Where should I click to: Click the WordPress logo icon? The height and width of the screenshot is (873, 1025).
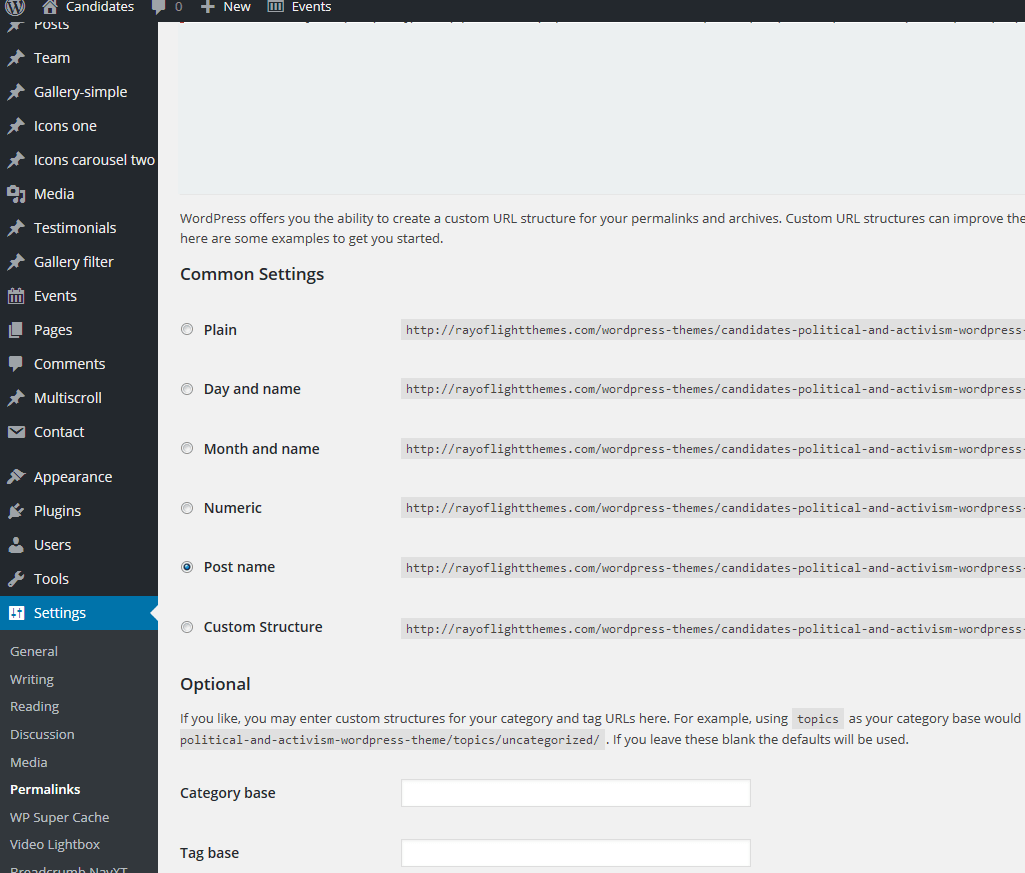(x=15, y=7)
